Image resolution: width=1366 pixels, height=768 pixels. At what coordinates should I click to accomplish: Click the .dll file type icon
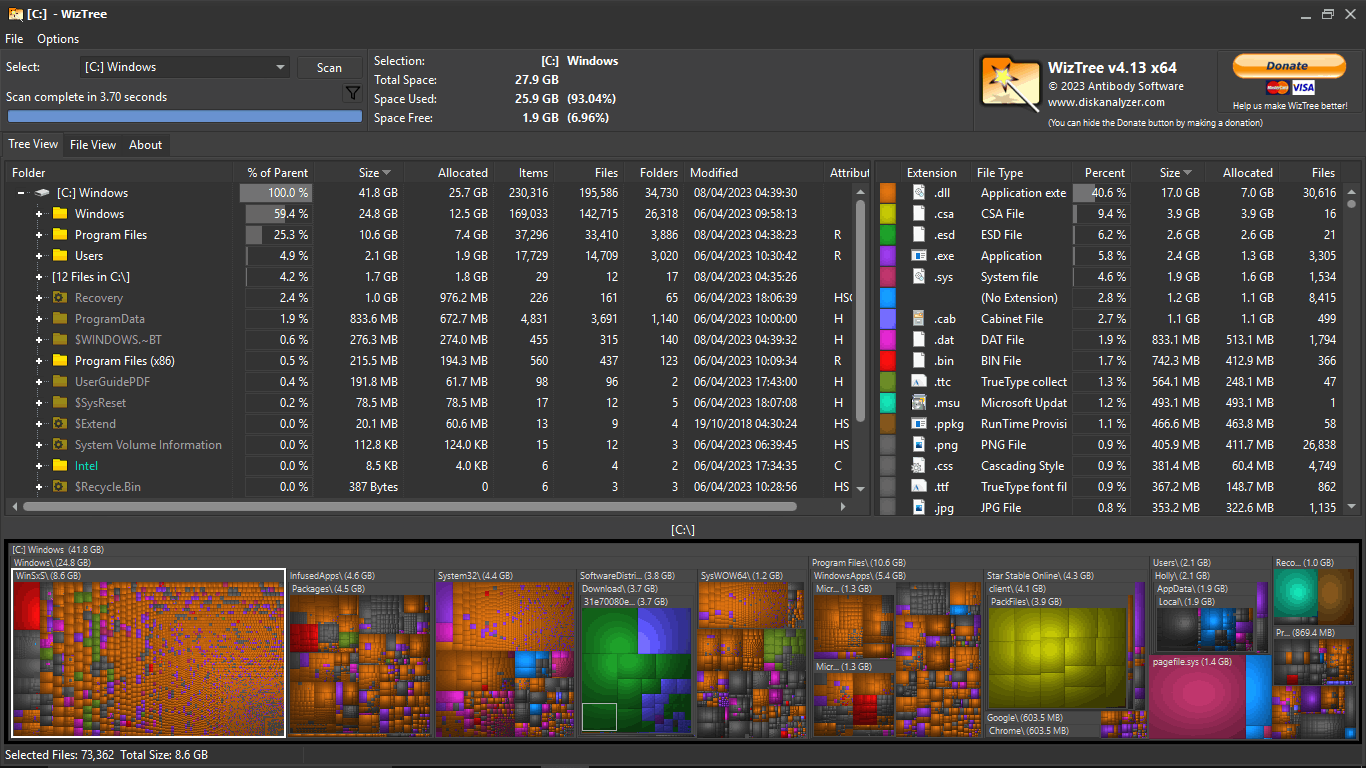point(919,193)
